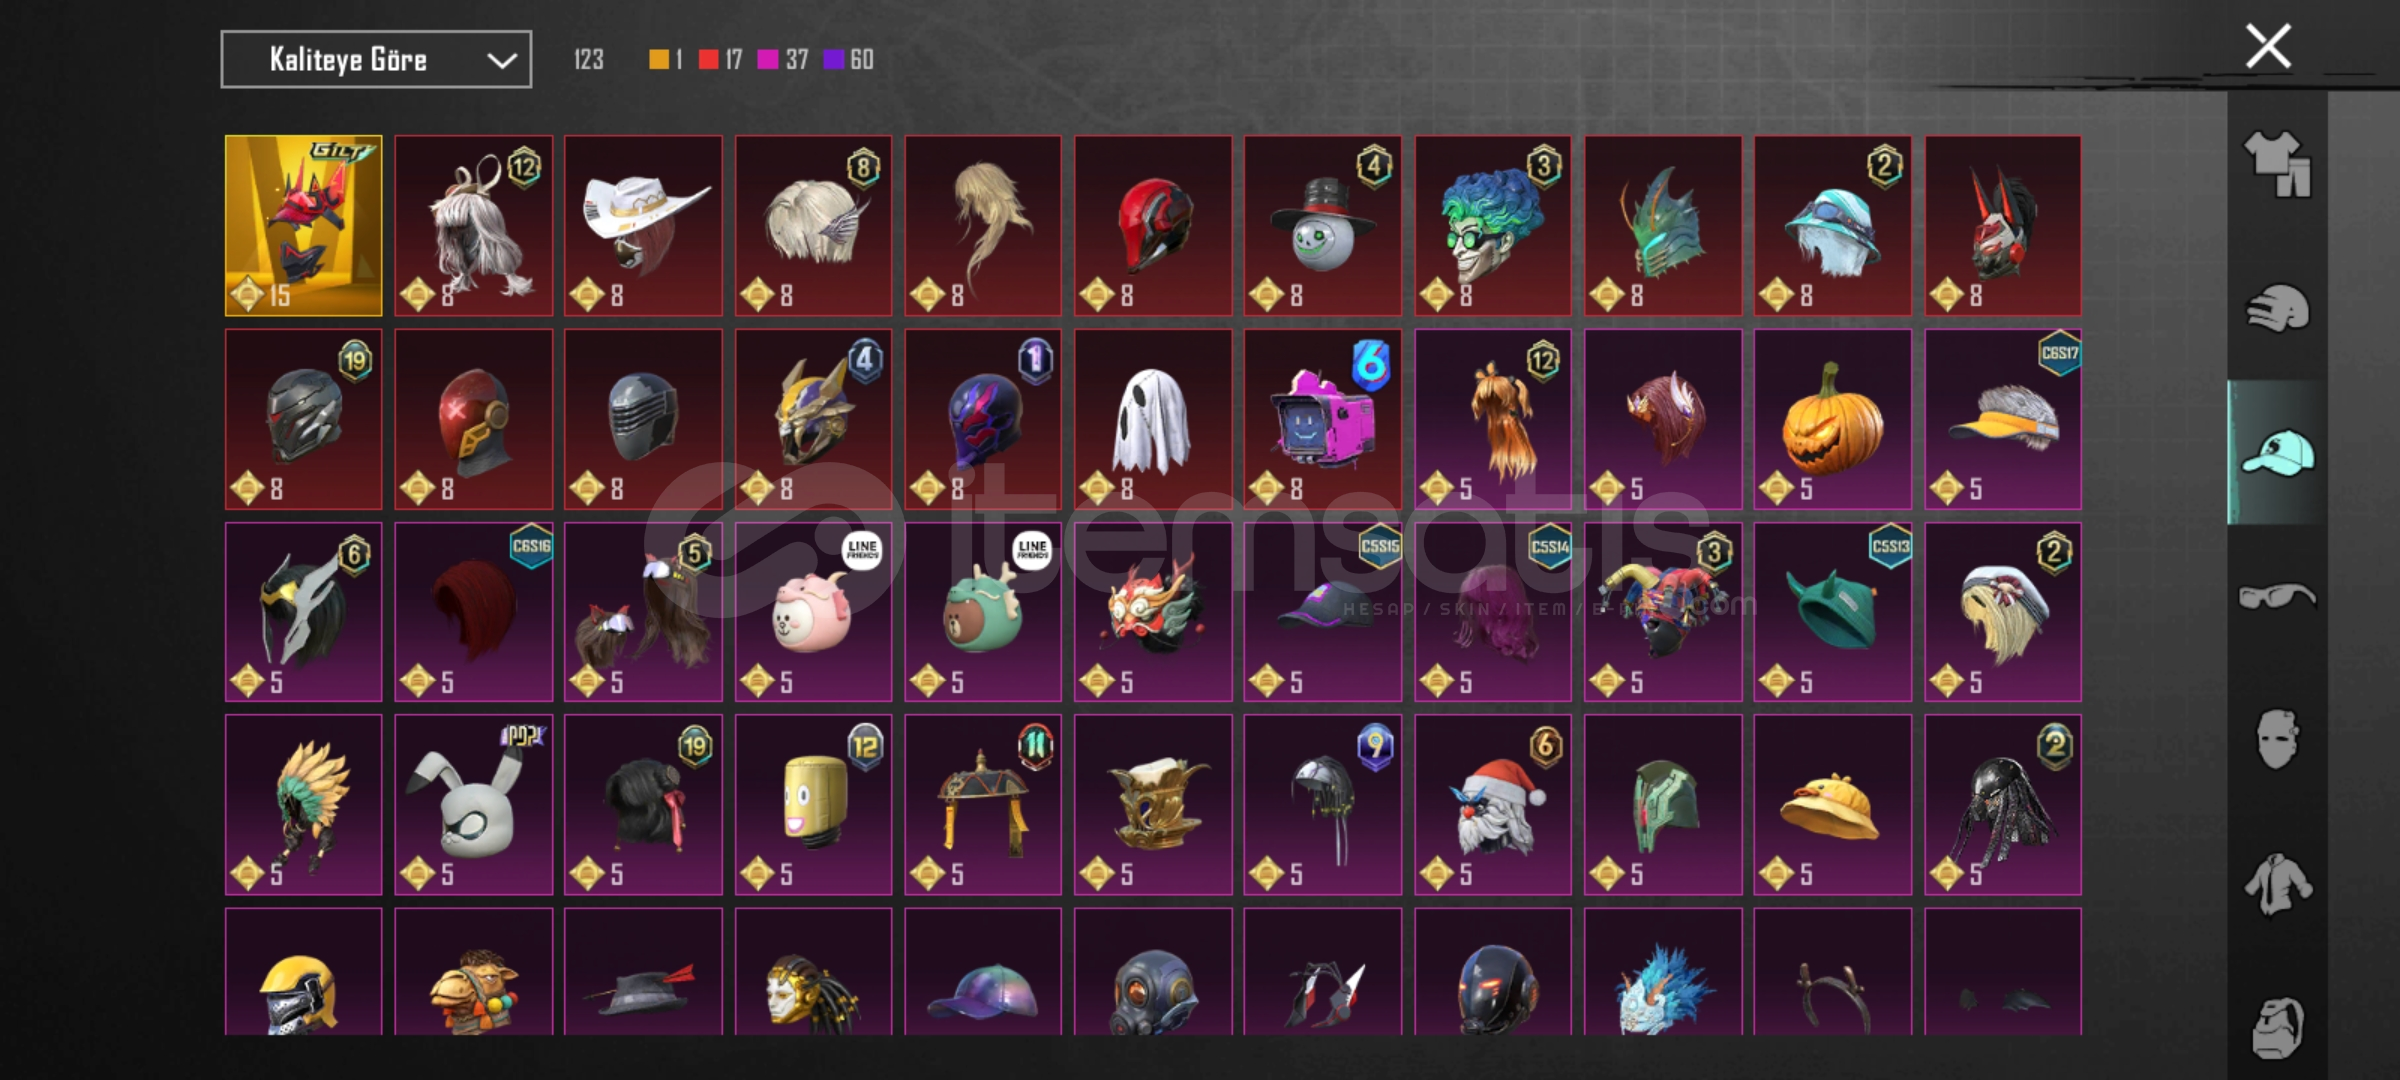
Task: Open the face mask category icon
Action: [x=2277, y=740]
